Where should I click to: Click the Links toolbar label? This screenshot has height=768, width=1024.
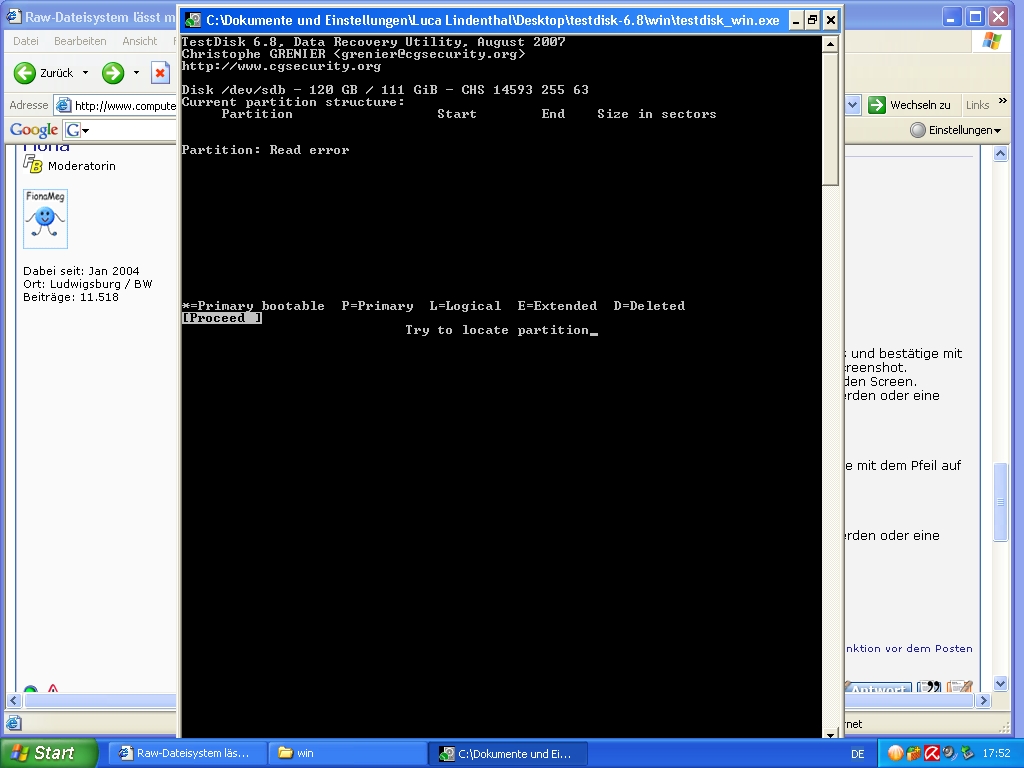[977, 105]
